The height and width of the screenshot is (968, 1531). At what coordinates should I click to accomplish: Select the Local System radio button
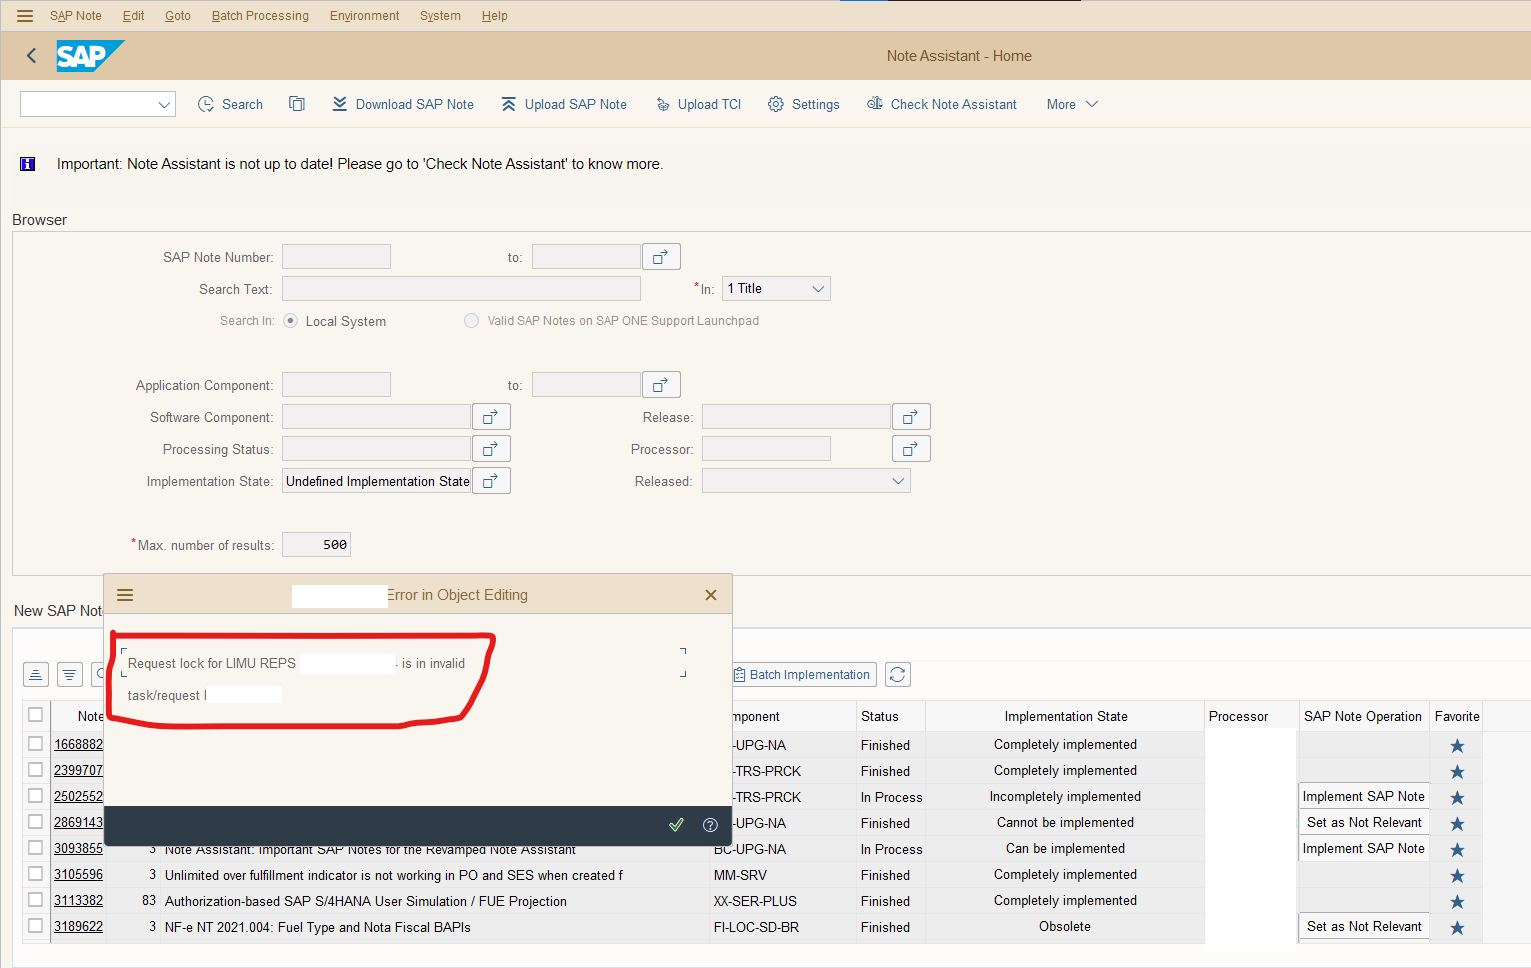click(291, 321)
